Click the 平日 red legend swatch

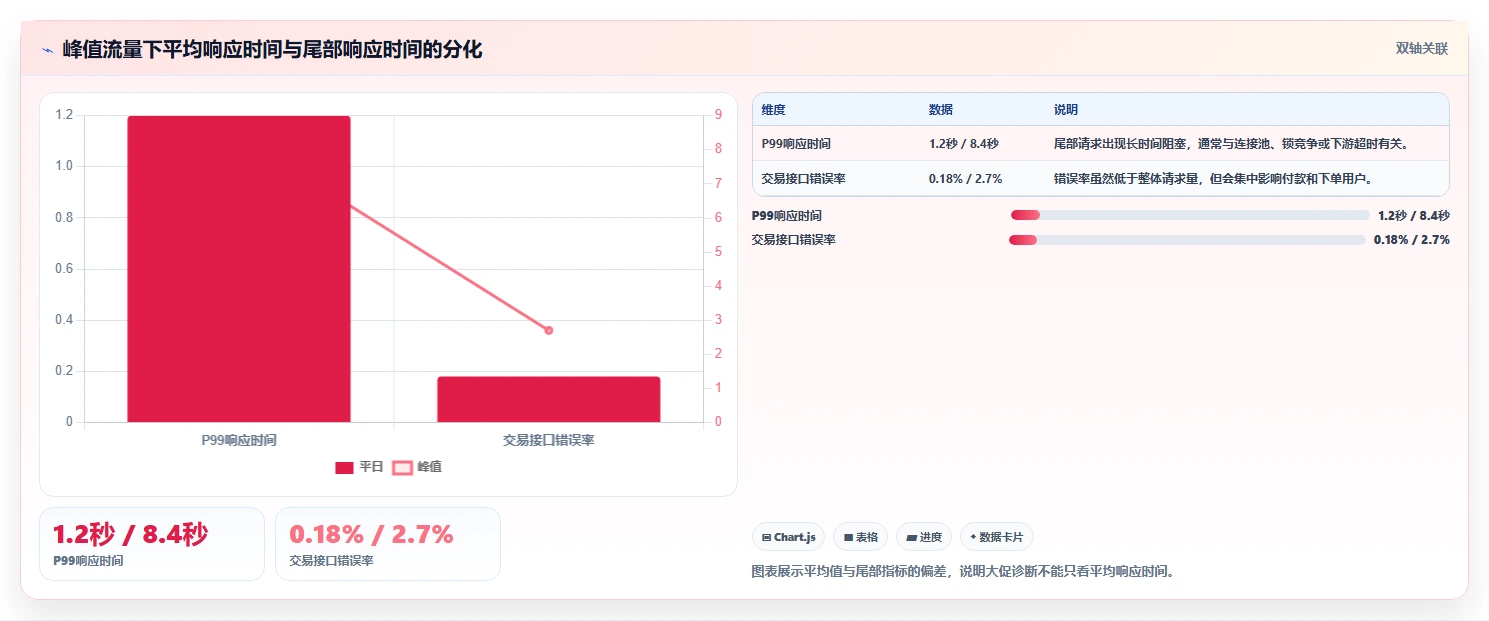(344, 467)
